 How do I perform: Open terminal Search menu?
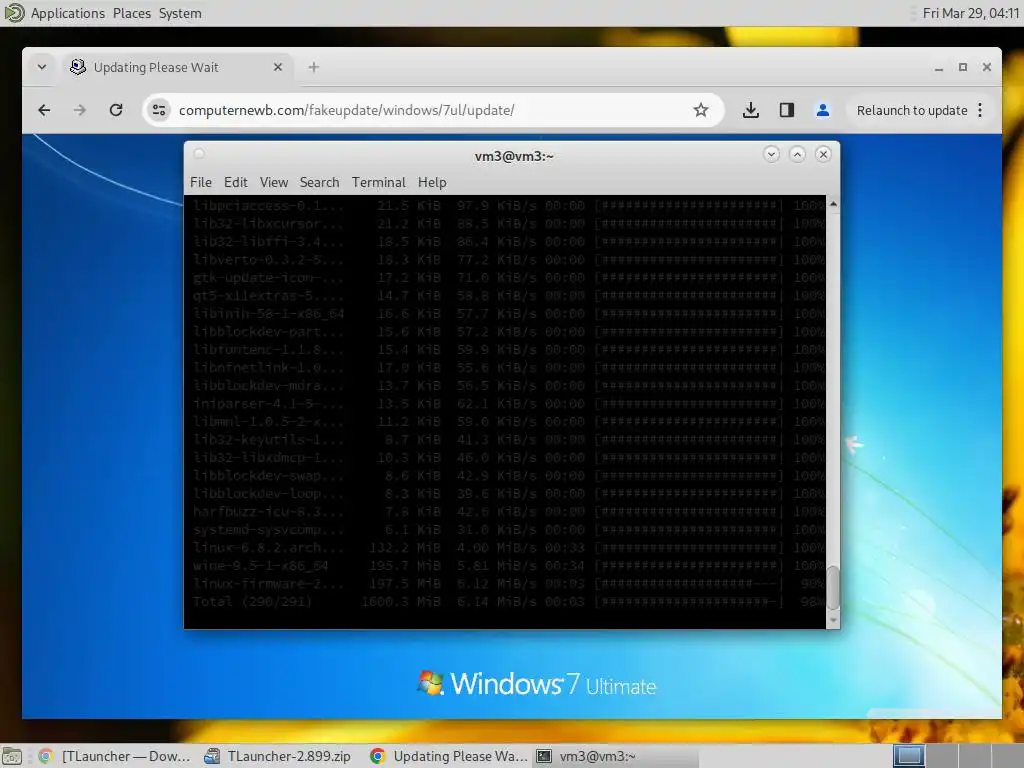tap(319, 182)
